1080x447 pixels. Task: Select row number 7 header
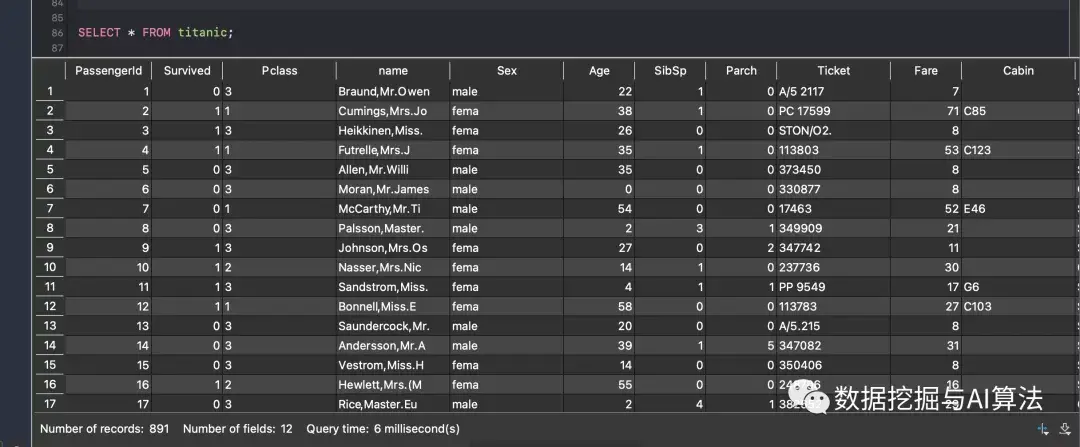[x=49, y=208]
